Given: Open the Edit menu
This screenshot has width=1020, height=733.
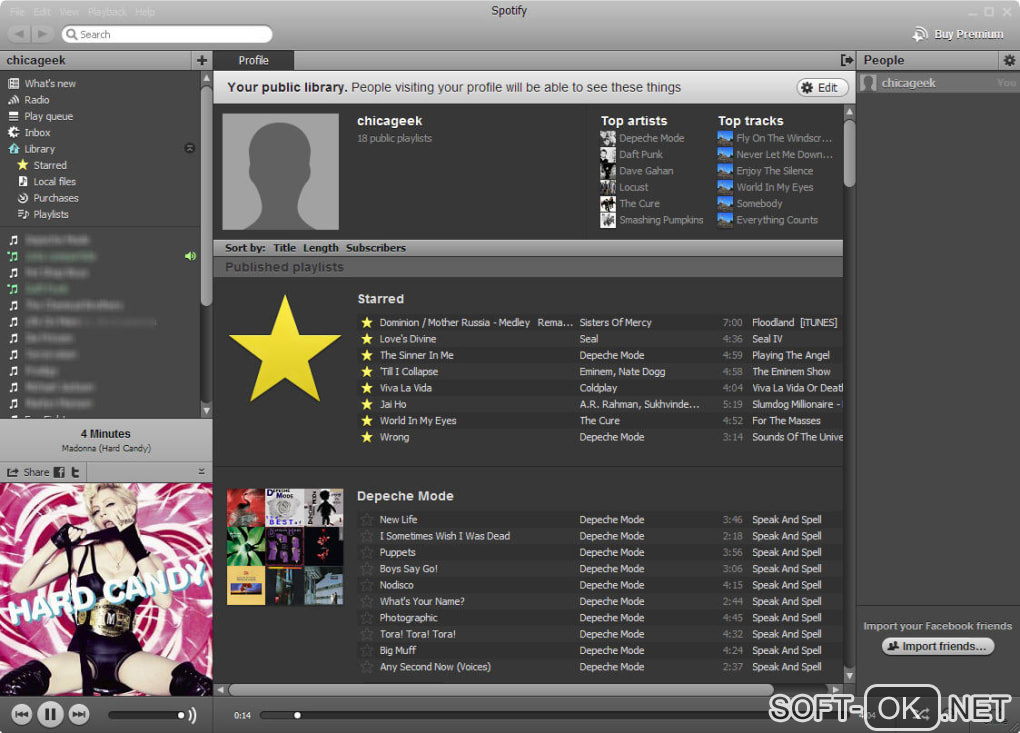Looking at the screenshot, I should [x=42, y=12].
